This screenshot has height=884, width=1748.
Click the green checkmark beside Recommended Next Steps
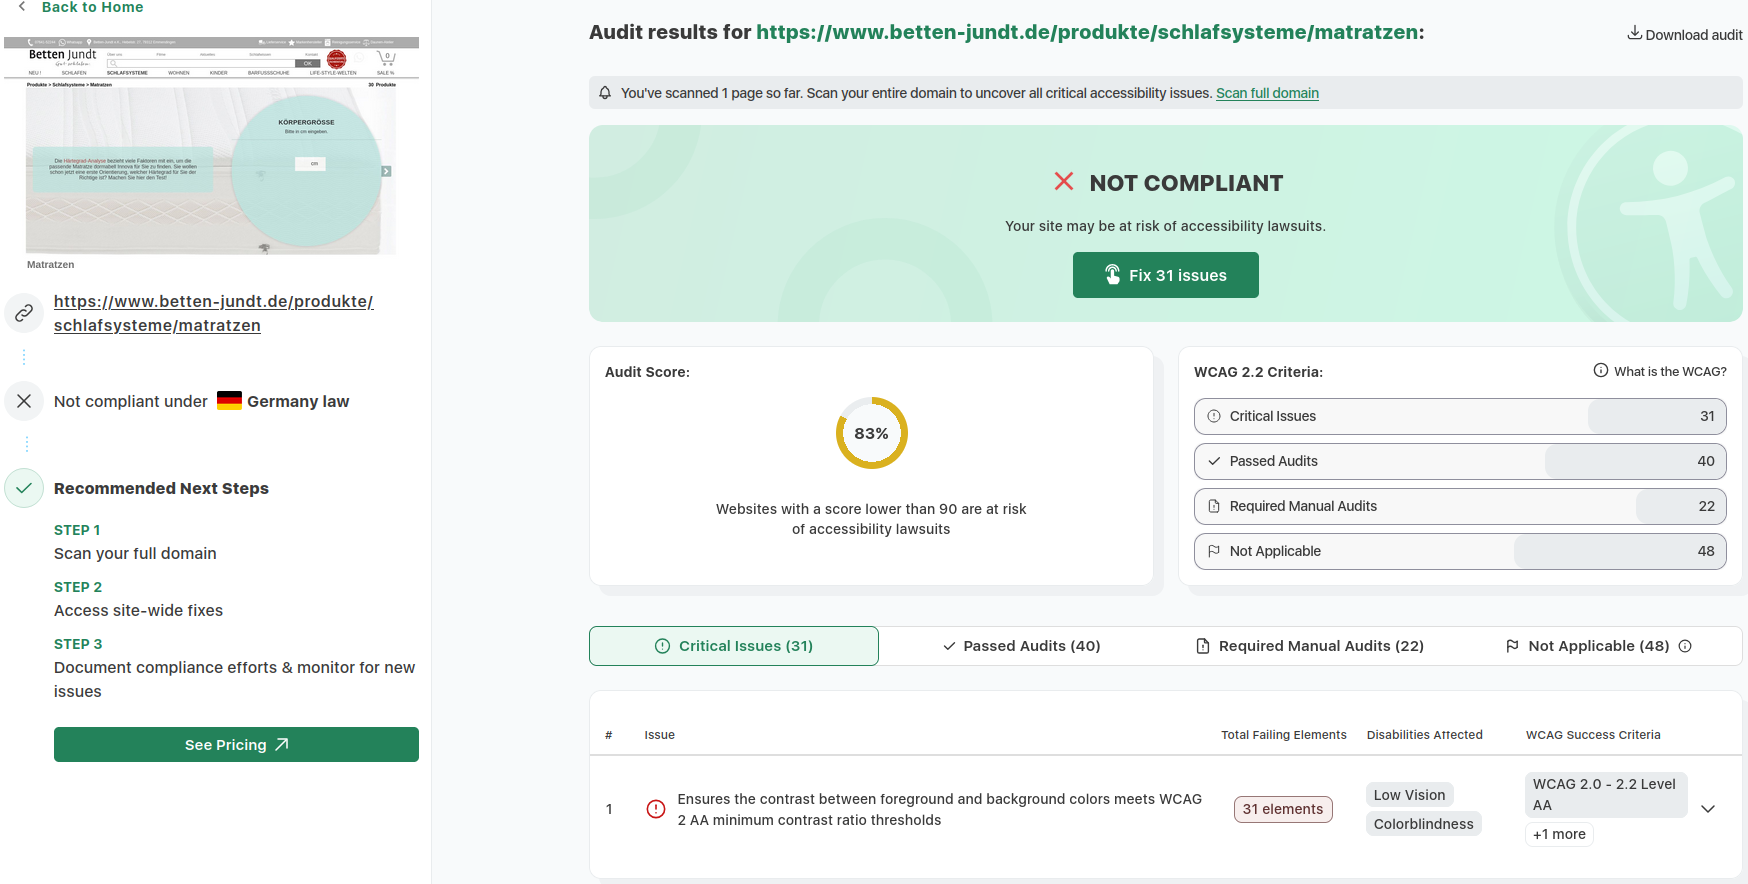coord(24,488)
